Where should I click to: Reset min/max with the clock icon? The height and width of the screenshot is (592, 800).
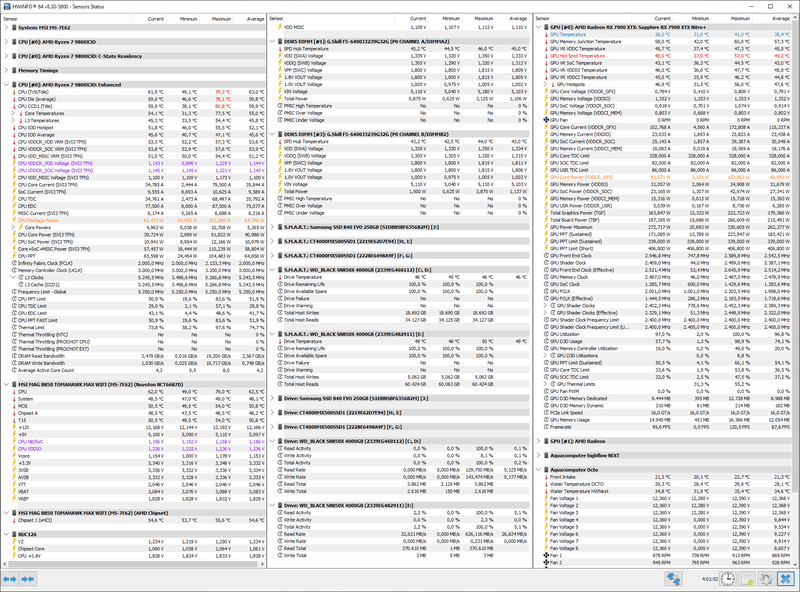[x=728, y=579]
